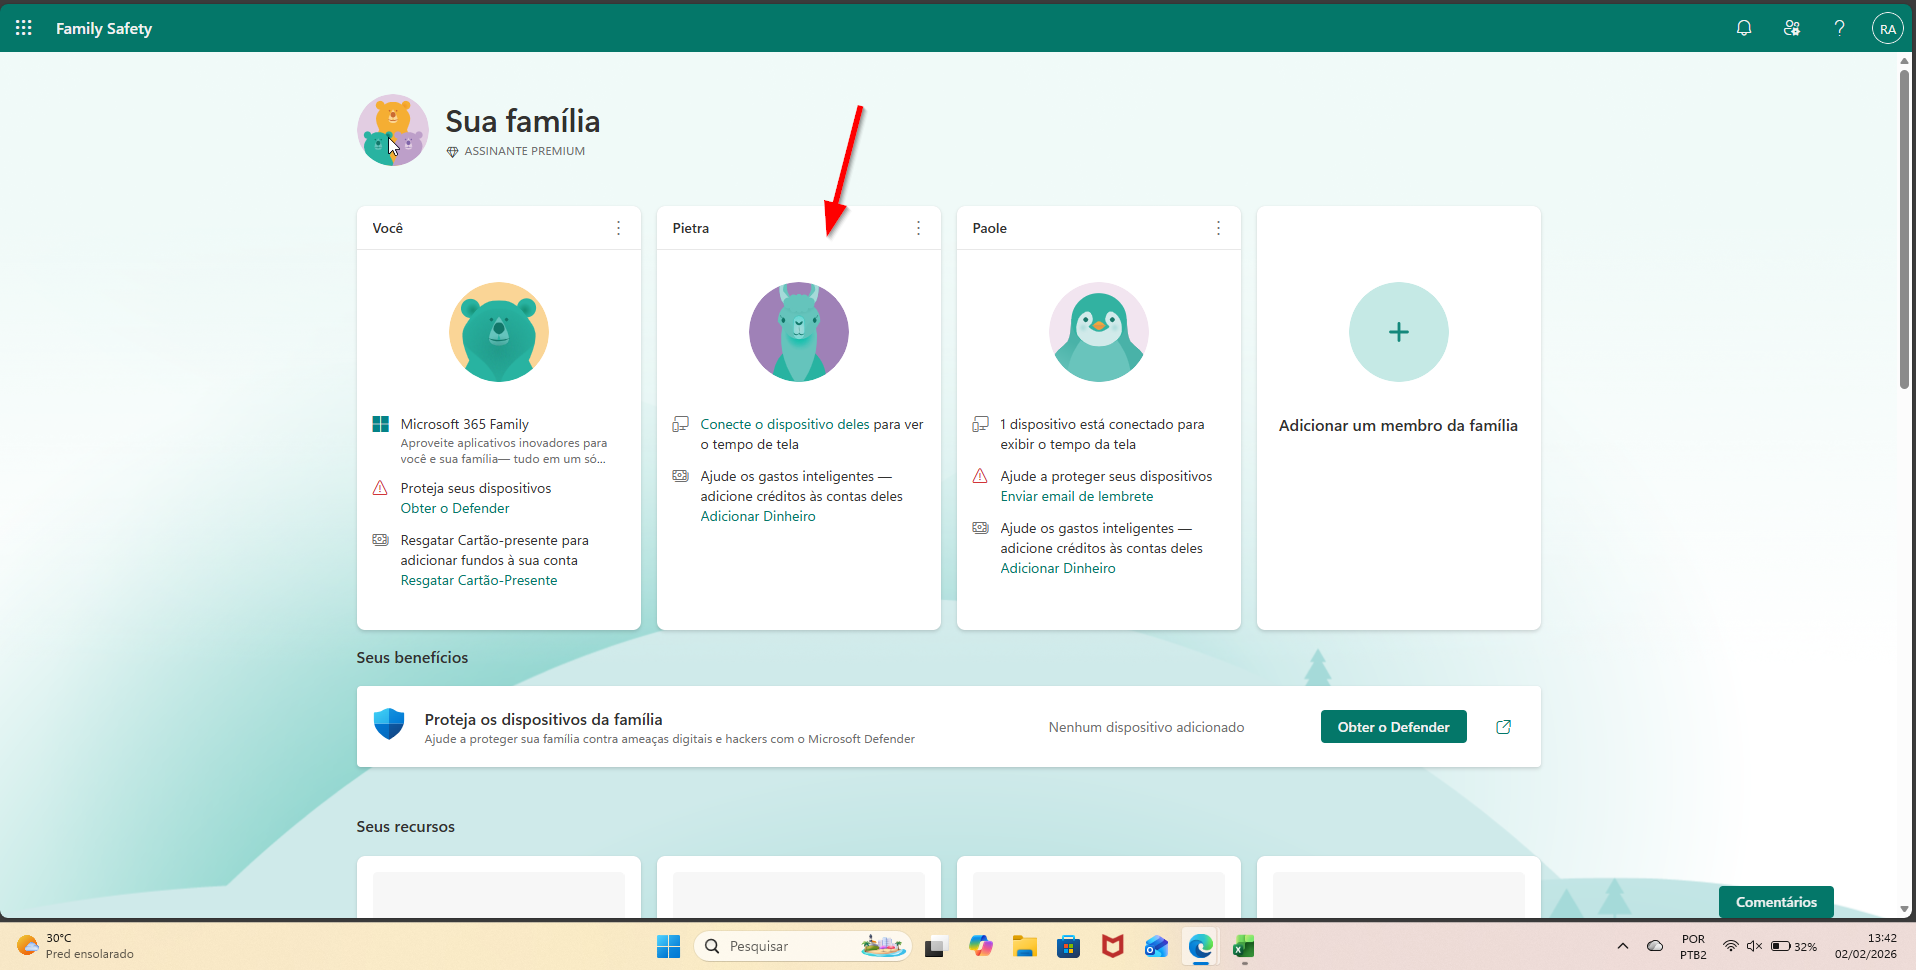The height and width of the screenshot is (970, 1916).
Task: Open Outlook from the taskbar
Action: coord(1157,946)
